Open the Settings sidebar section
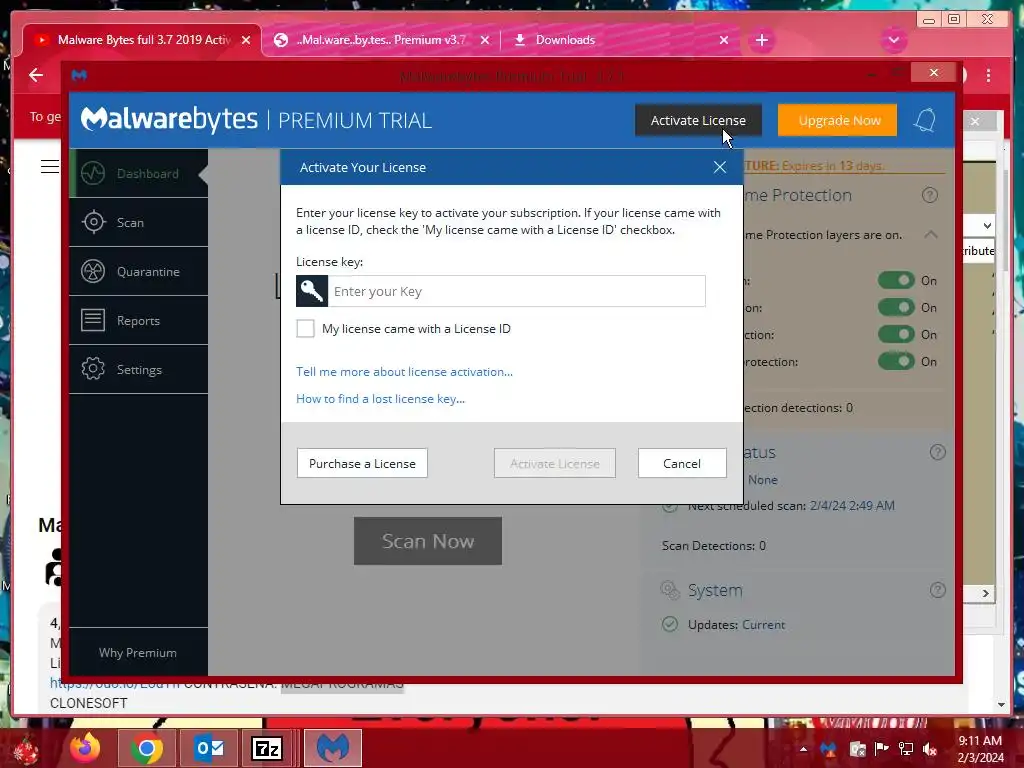The height and width of the screenshot is (768, 1024). [x=138, y=370]
